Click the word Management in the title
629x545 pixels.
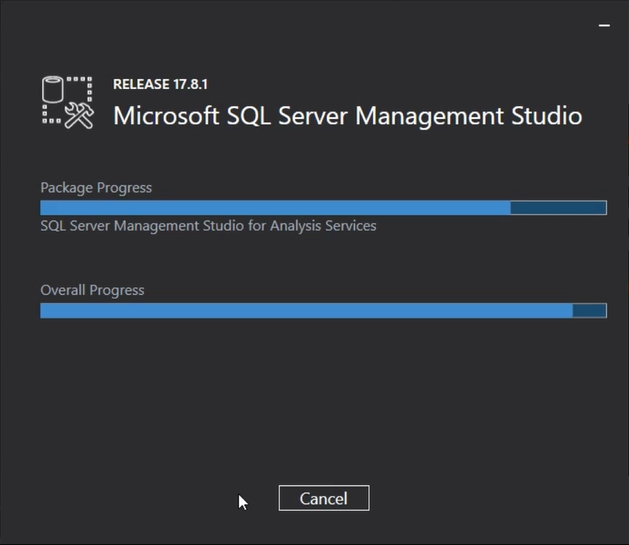[433, 115]
